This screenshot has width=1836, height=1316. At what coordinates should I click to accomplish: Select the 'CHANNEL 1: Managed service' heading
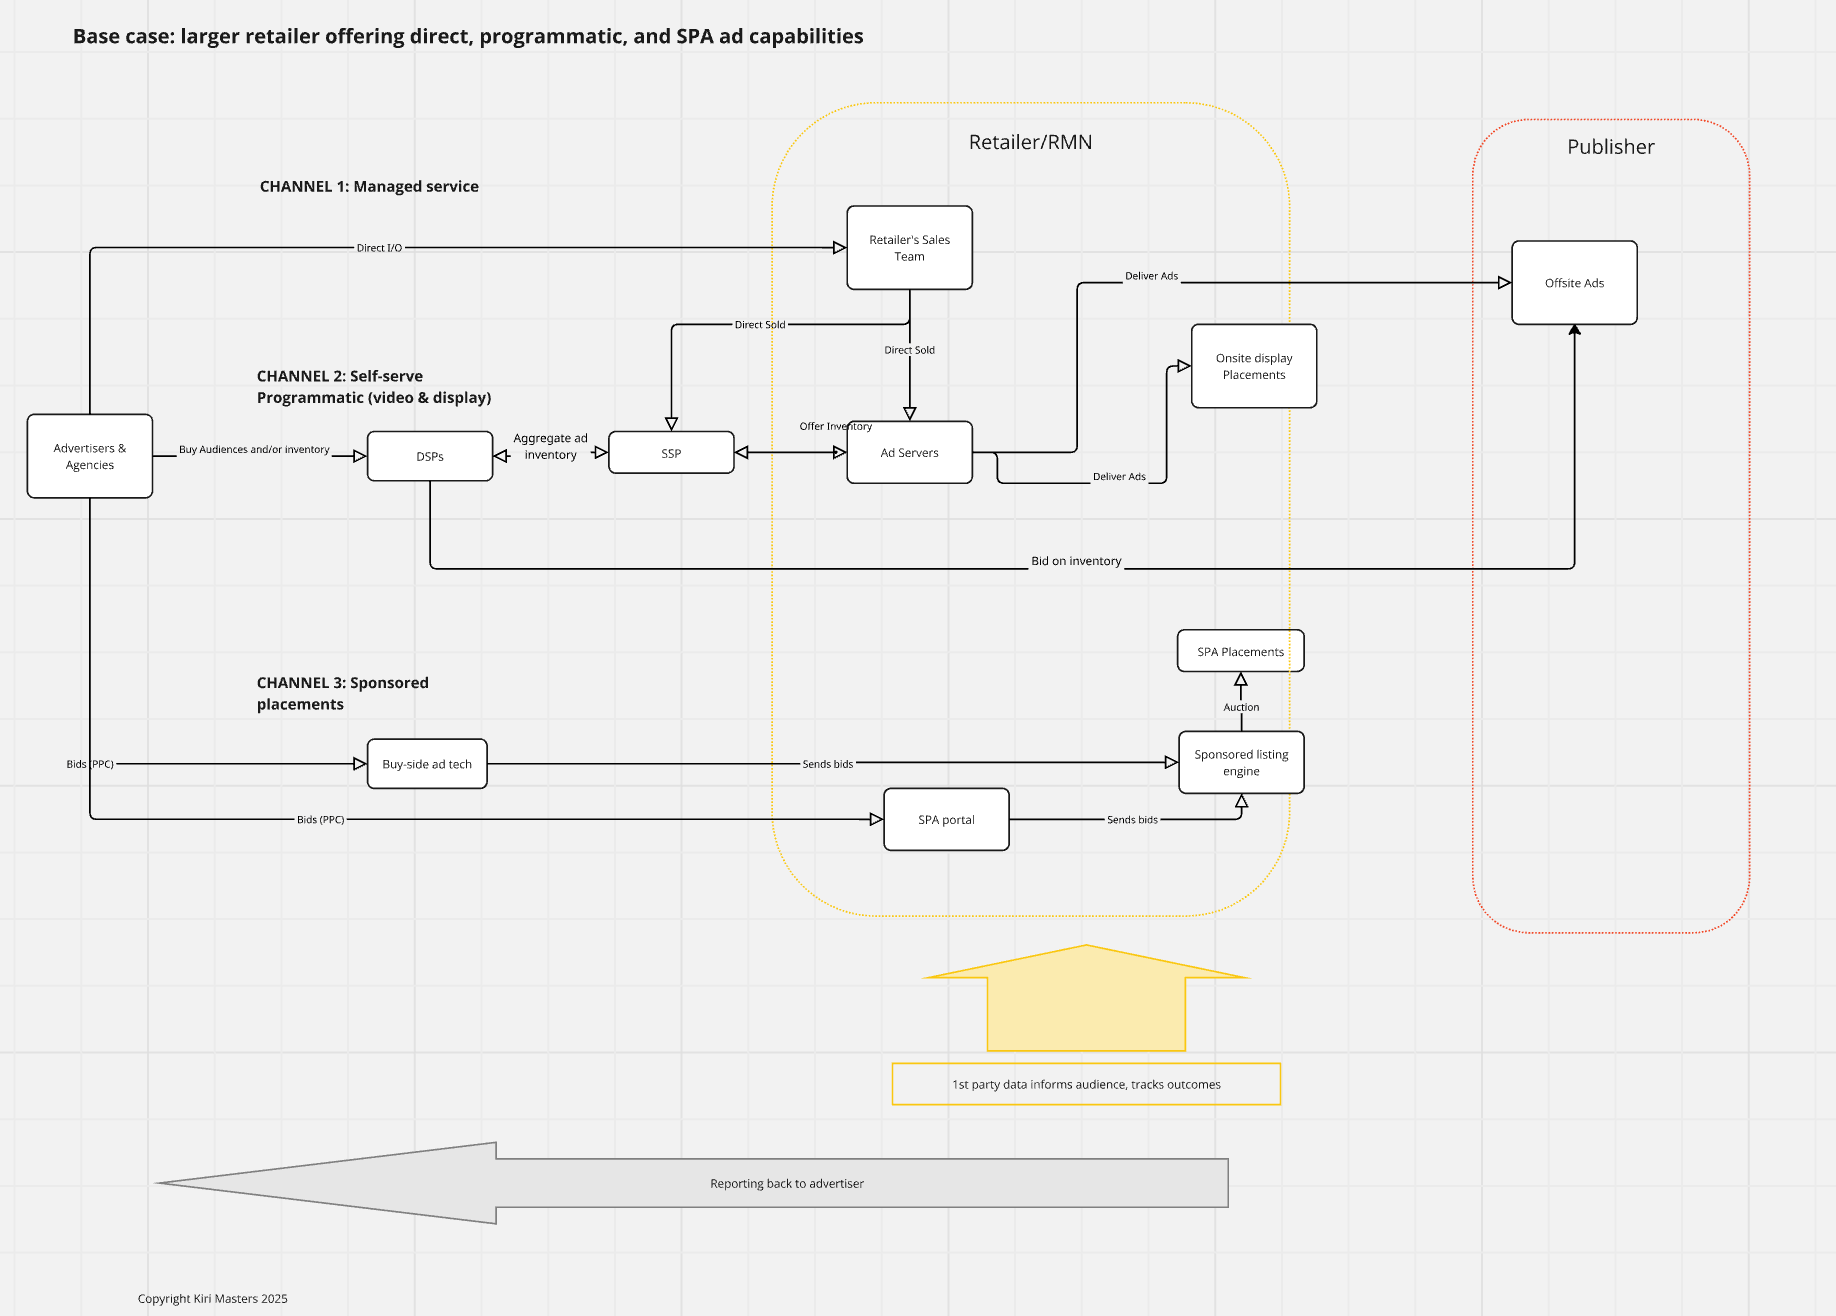tap(369, 186)
